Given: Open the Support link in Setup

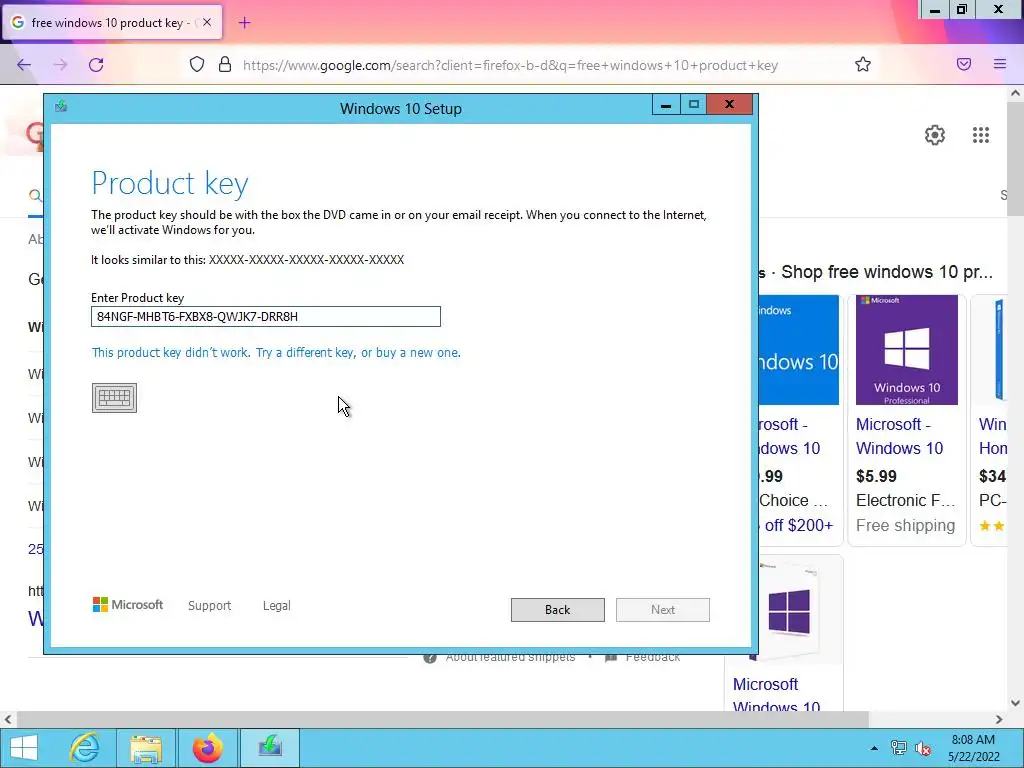Looking at the screenshot, I should 210,605.
